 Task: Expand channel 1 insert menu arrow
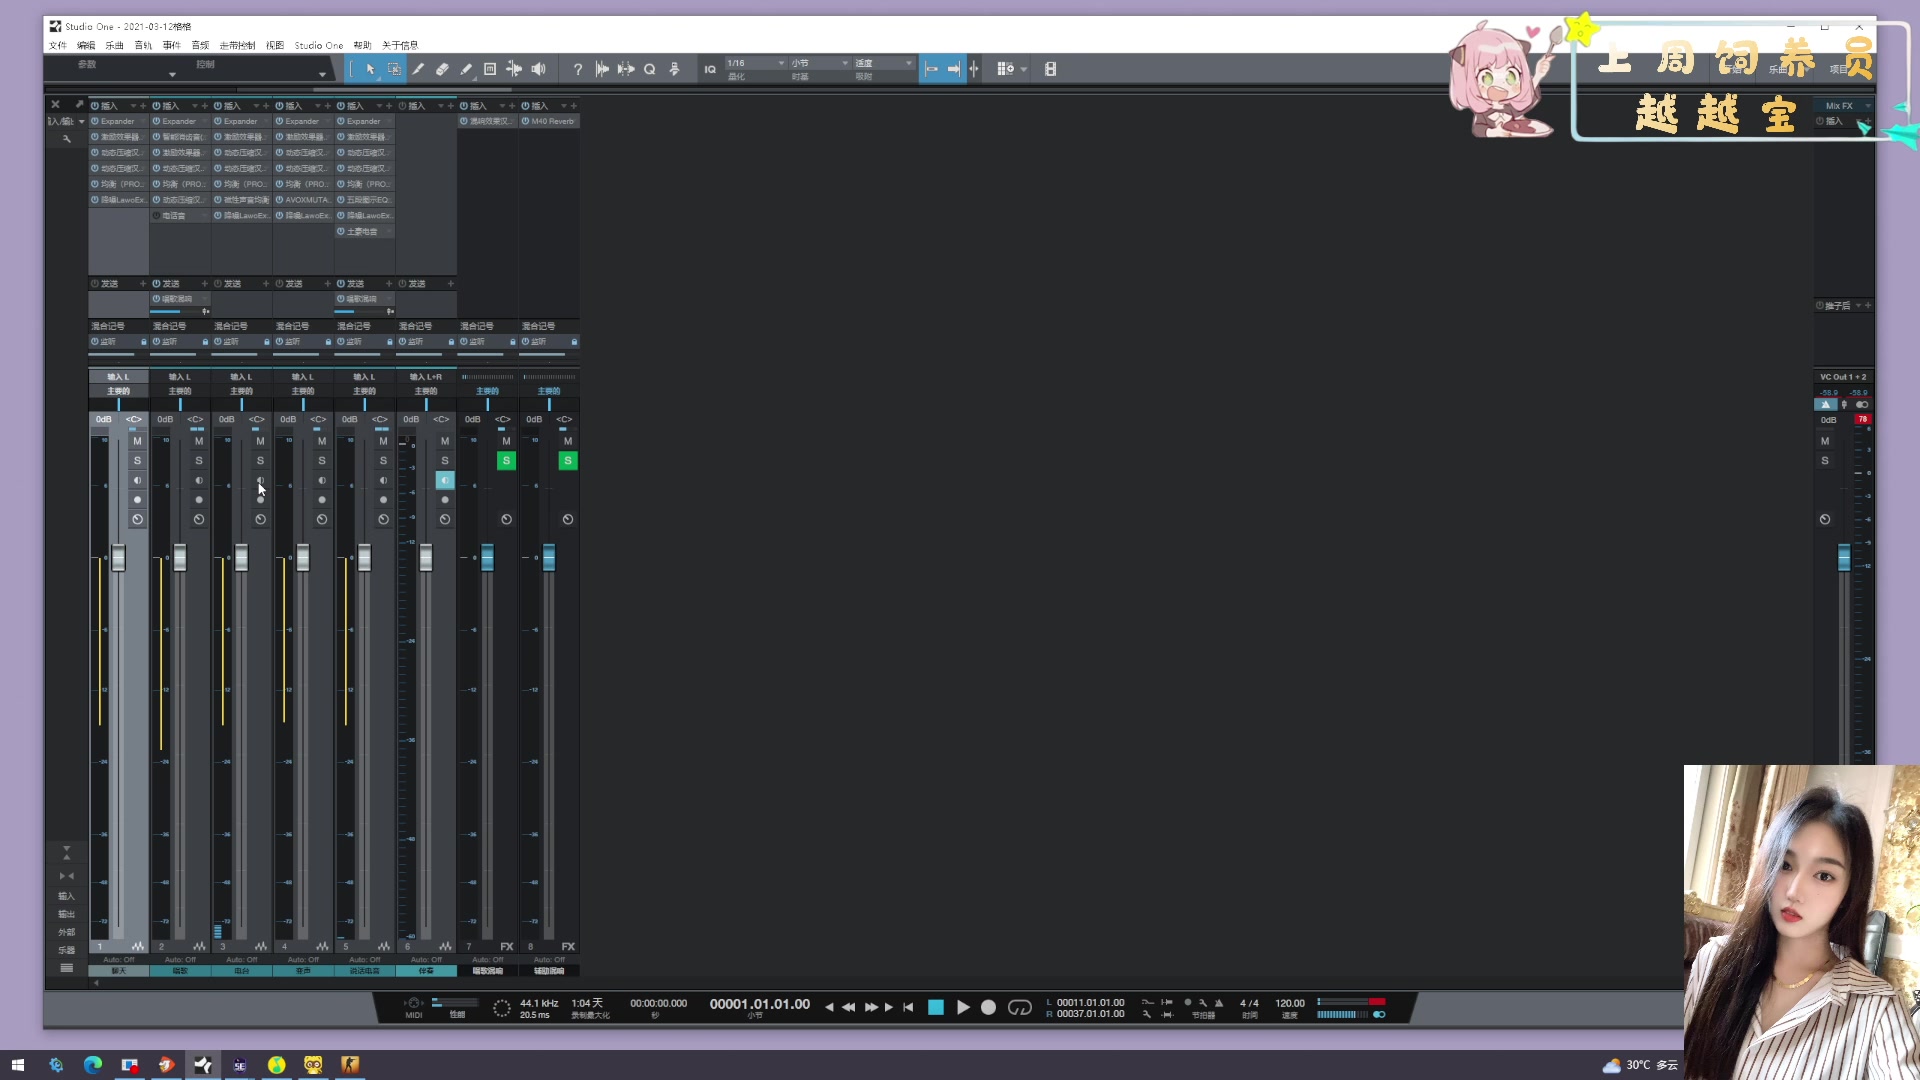(132, 105)
